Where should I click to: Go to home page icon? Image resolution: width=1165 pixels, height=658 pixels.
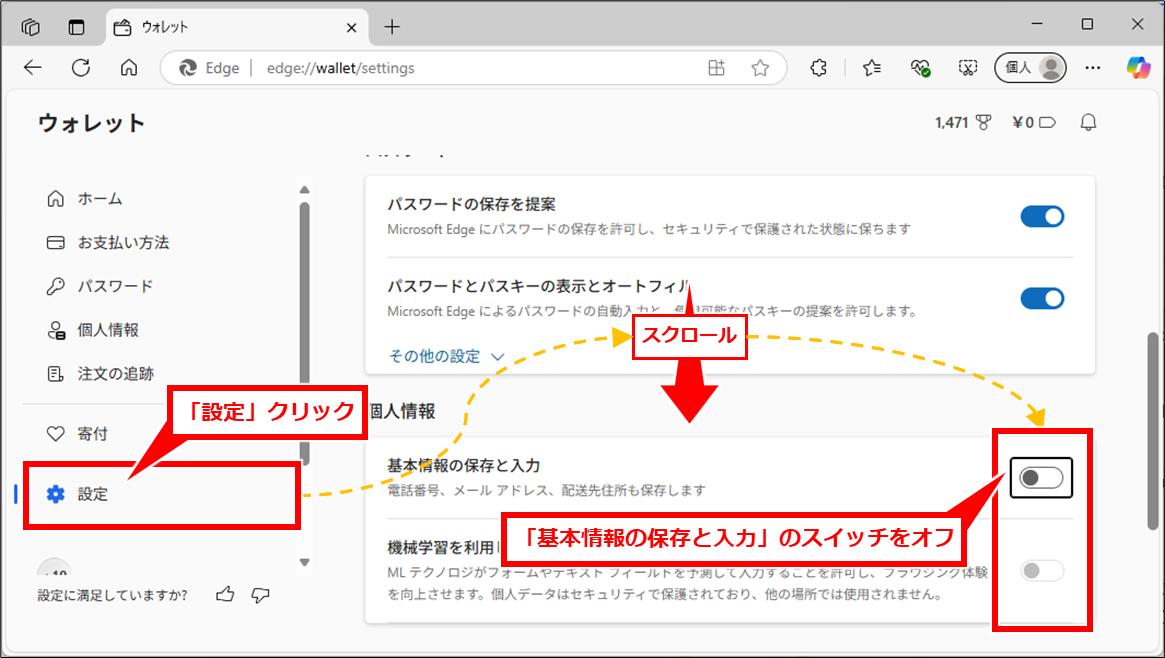click(x=129, y=68)
